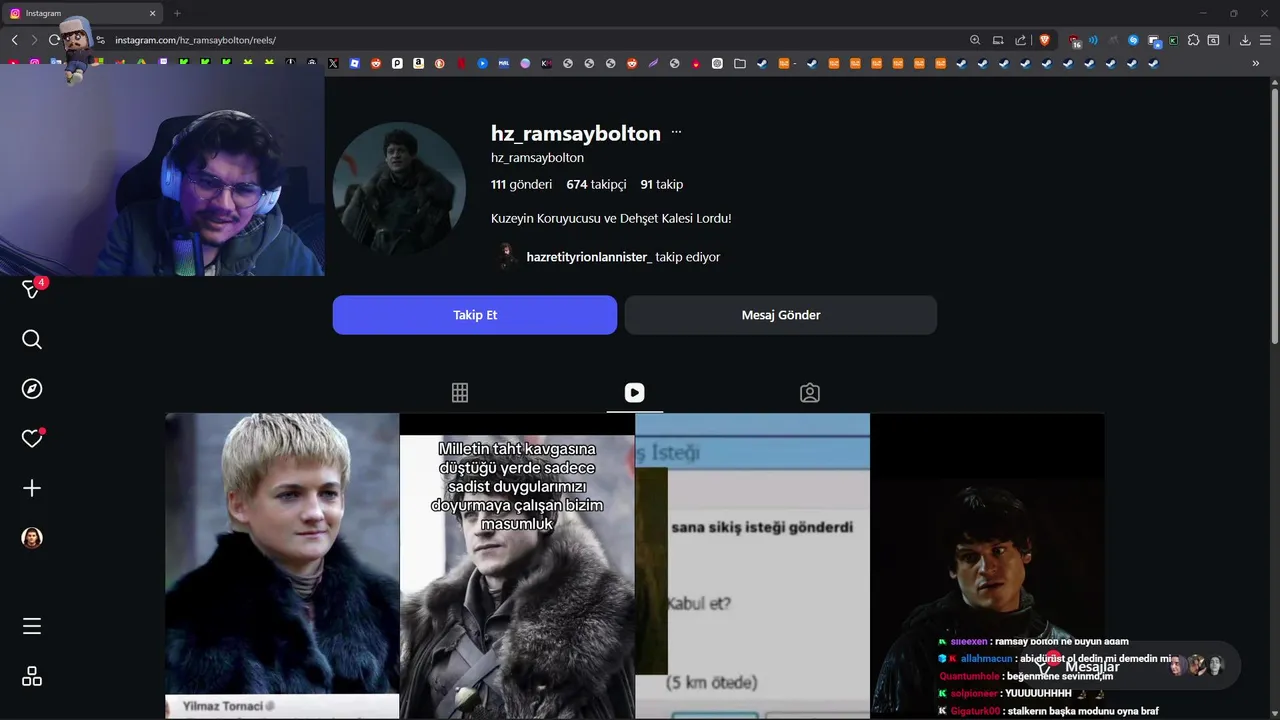Image resolution: width=1280 pixels, height=720 pixels.
Task: Switch to the posts grid tab
Action: [460, 393]
